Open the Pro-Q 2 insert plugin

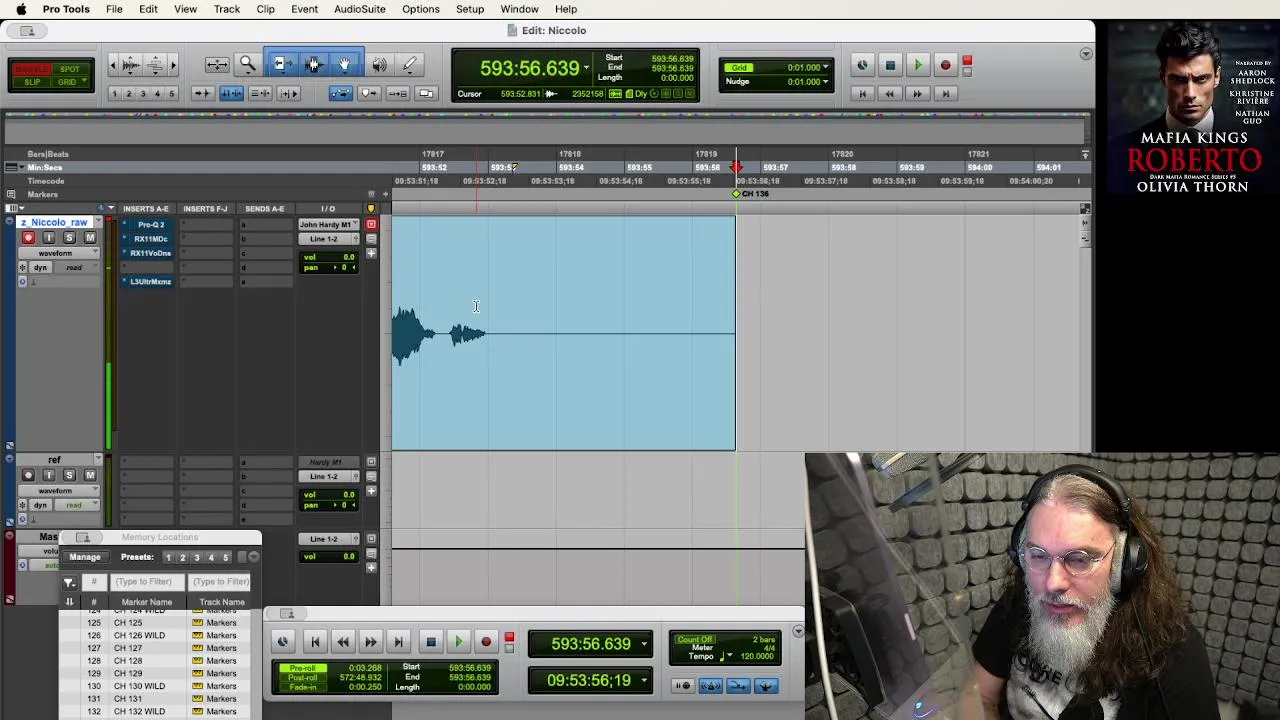tap(151, 225)
